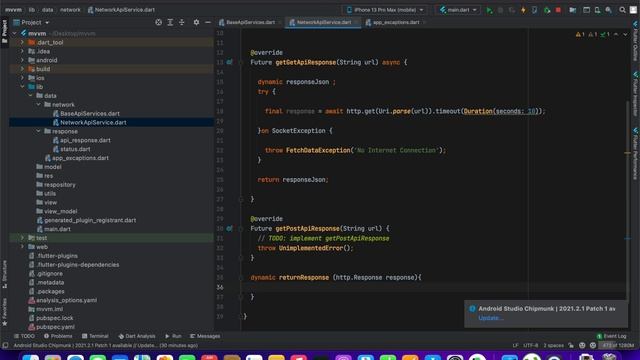Click Expand All icon in Project panel header

coord(170,22)
